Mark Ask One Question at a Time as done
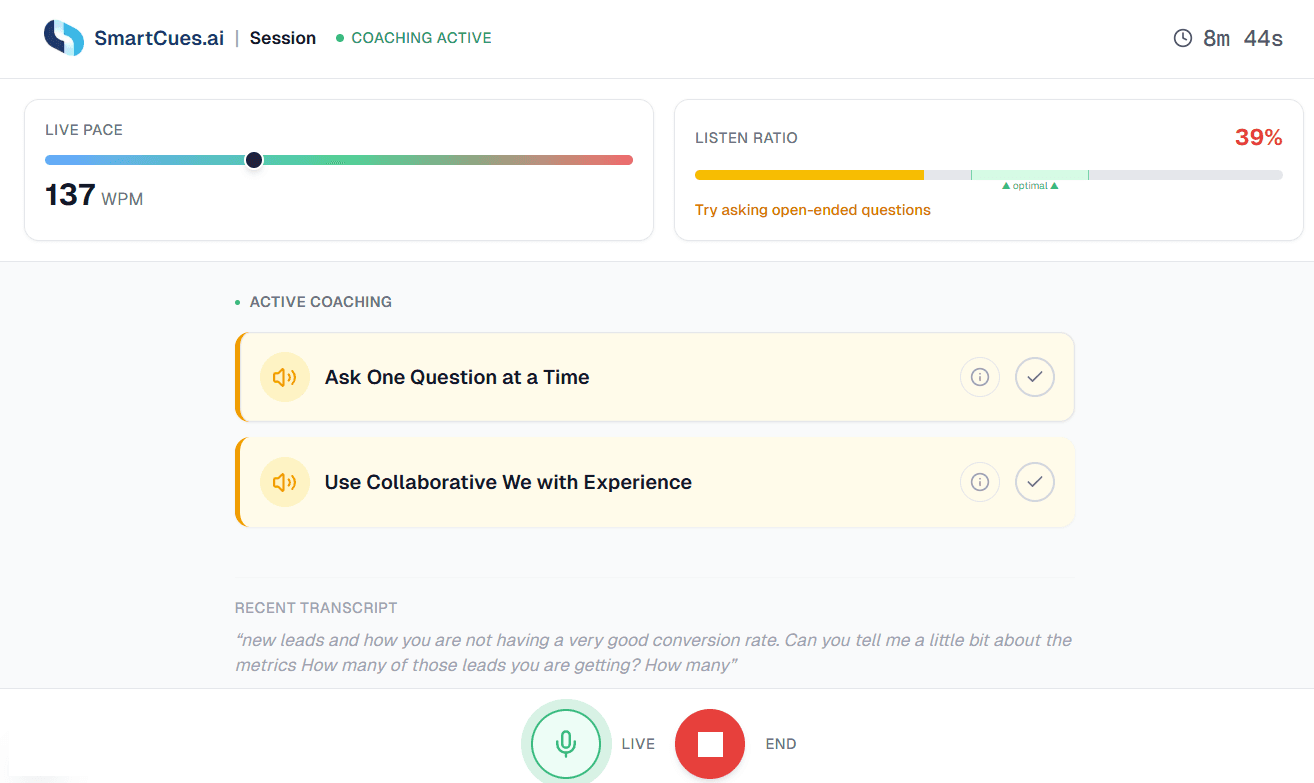This screenshot has width=1314, height=783. 1035,377
